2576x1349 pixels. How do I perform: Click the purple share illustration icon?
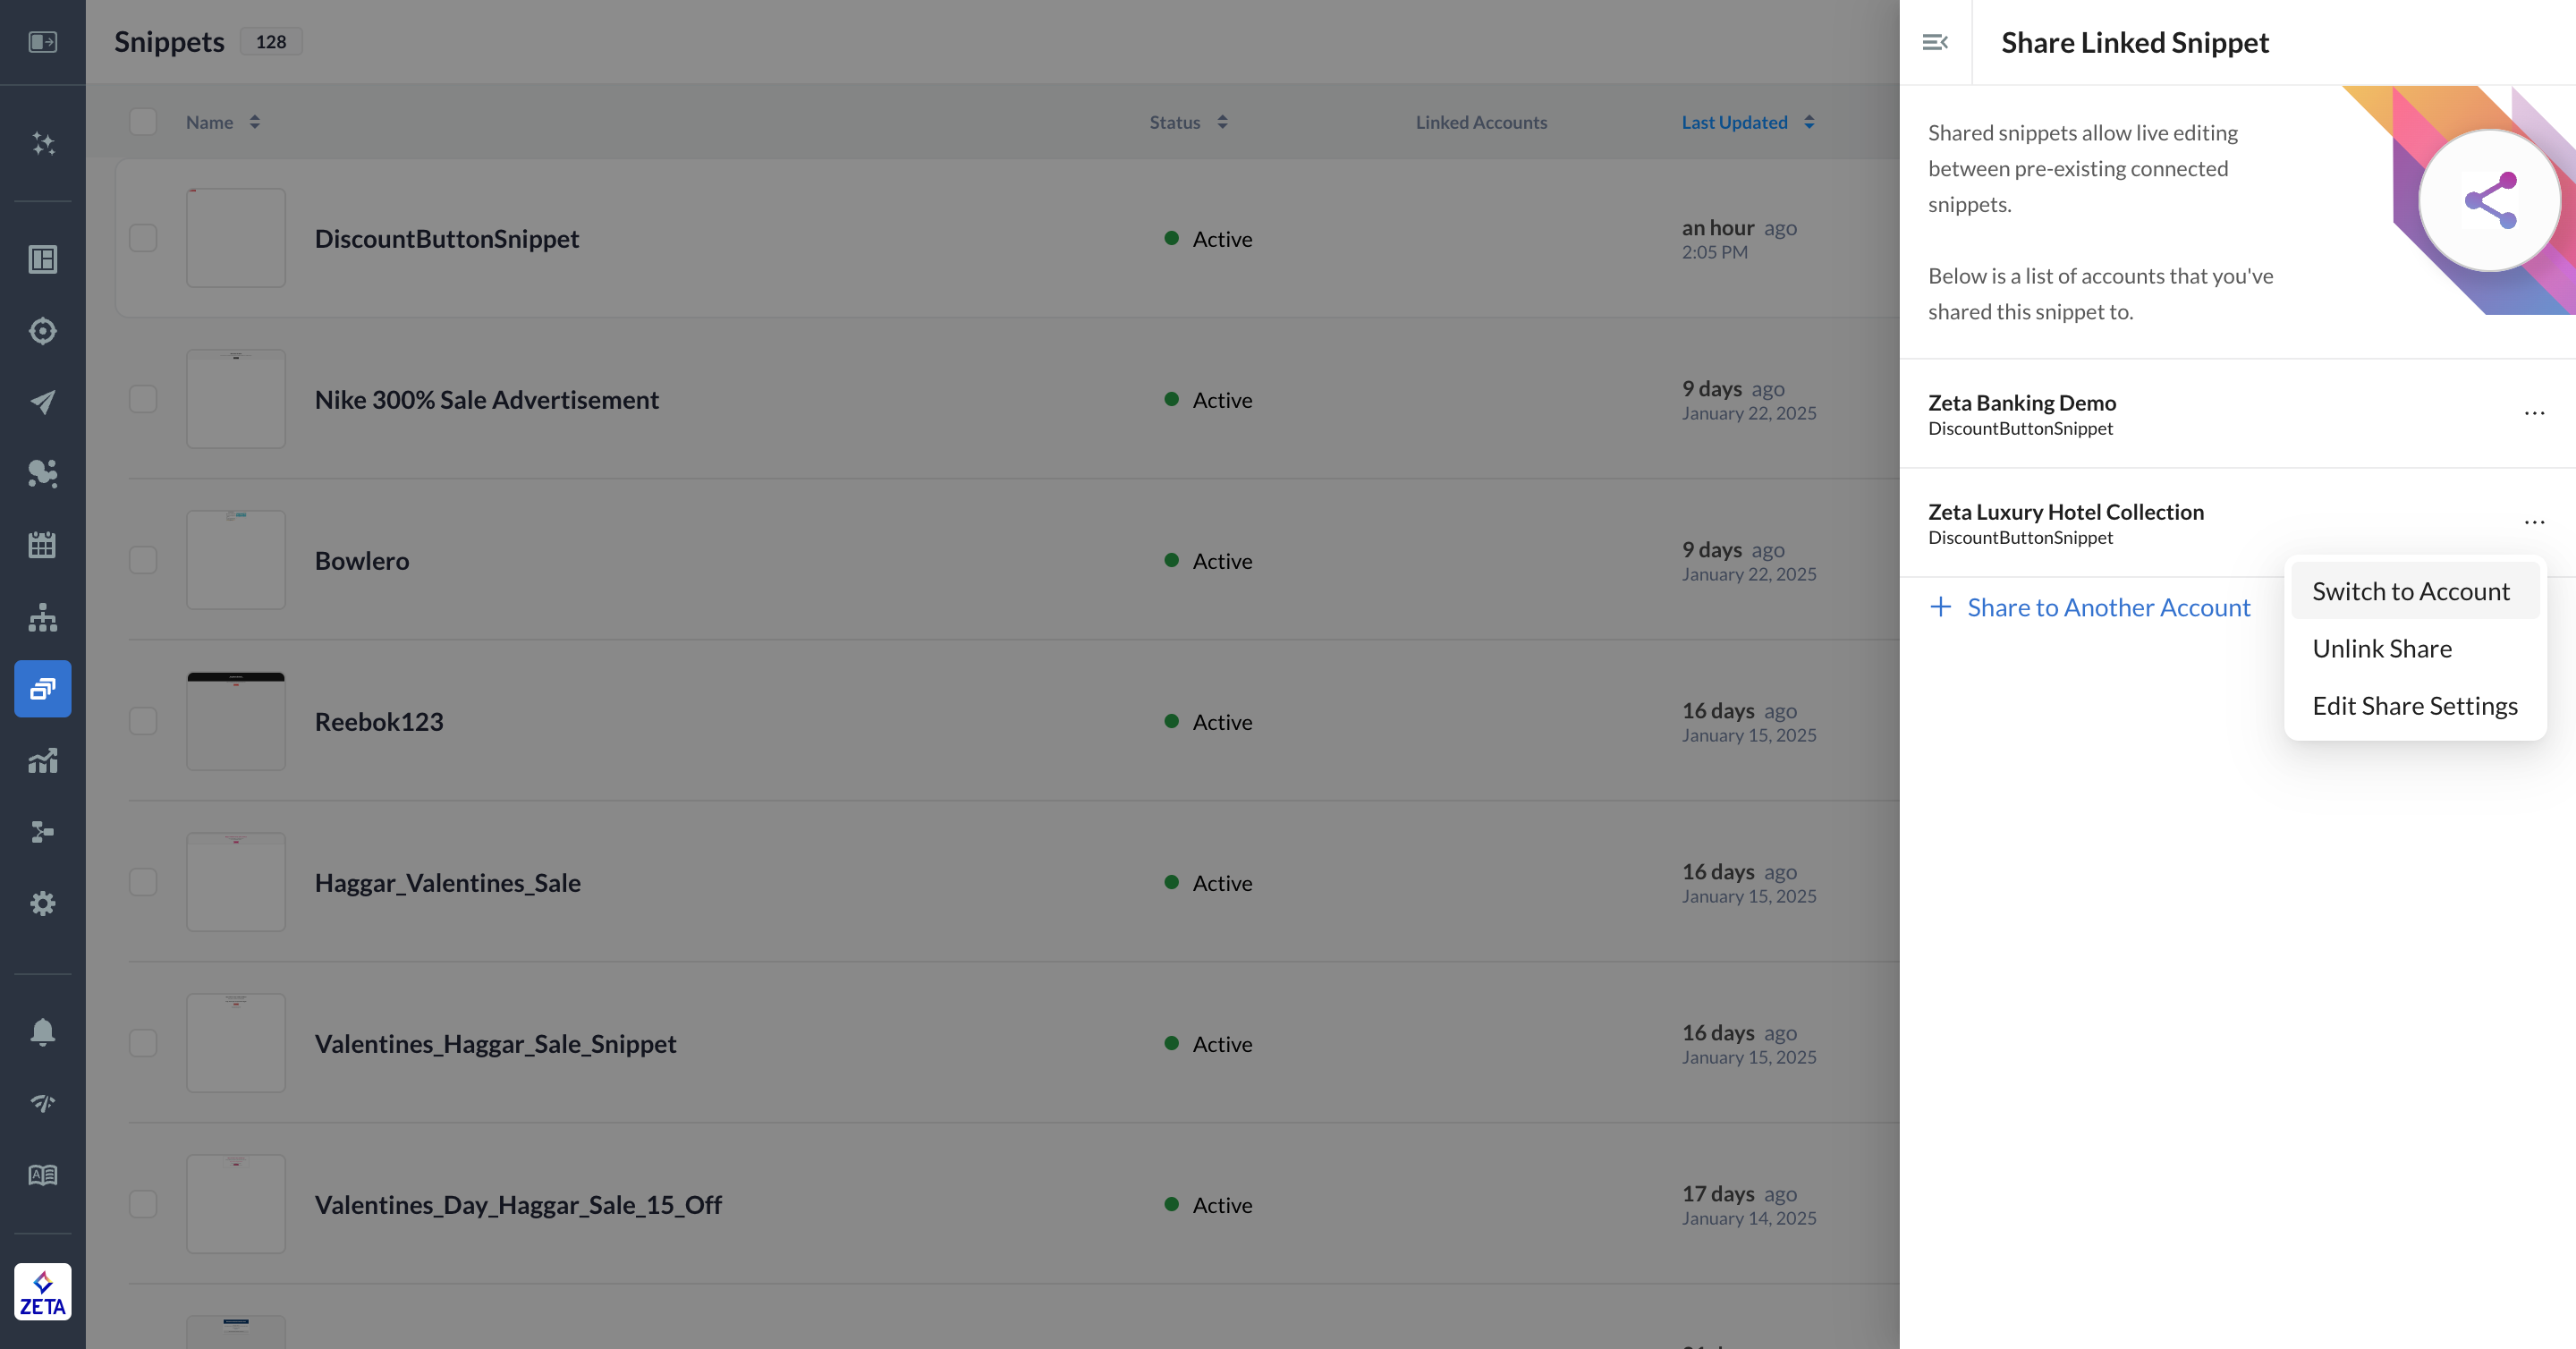2489,200
